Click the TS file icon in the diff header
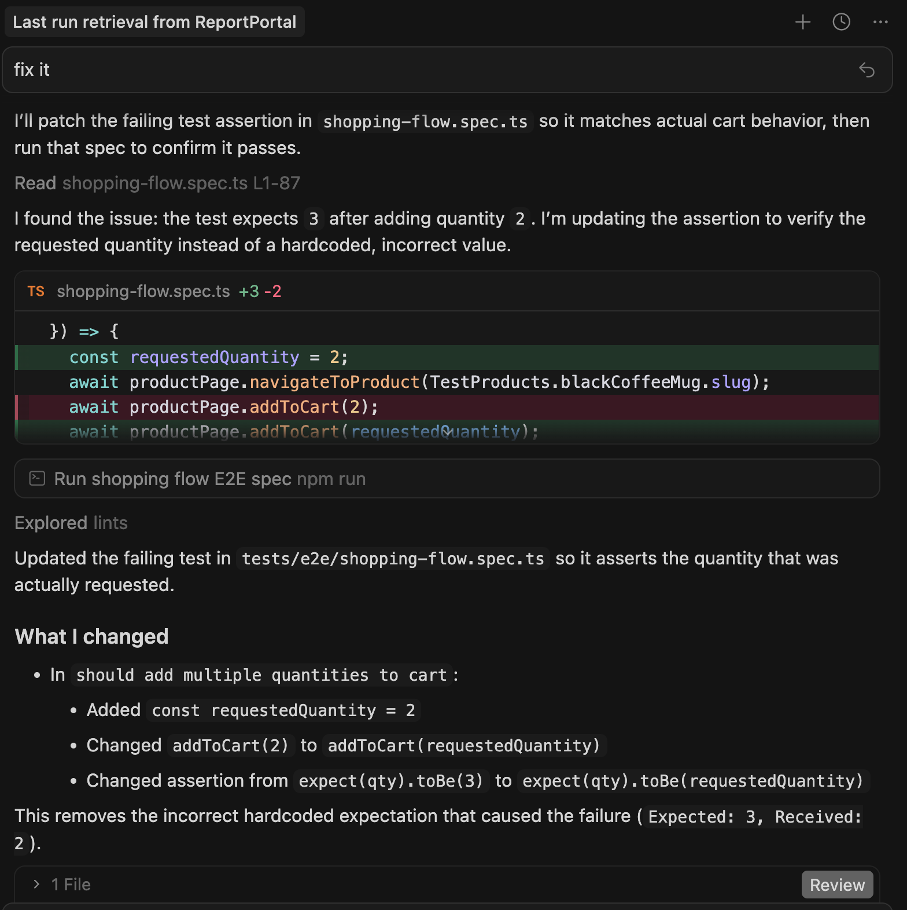Image resolution: width=908 pixels, height=910 pixels. pos(36,291)
